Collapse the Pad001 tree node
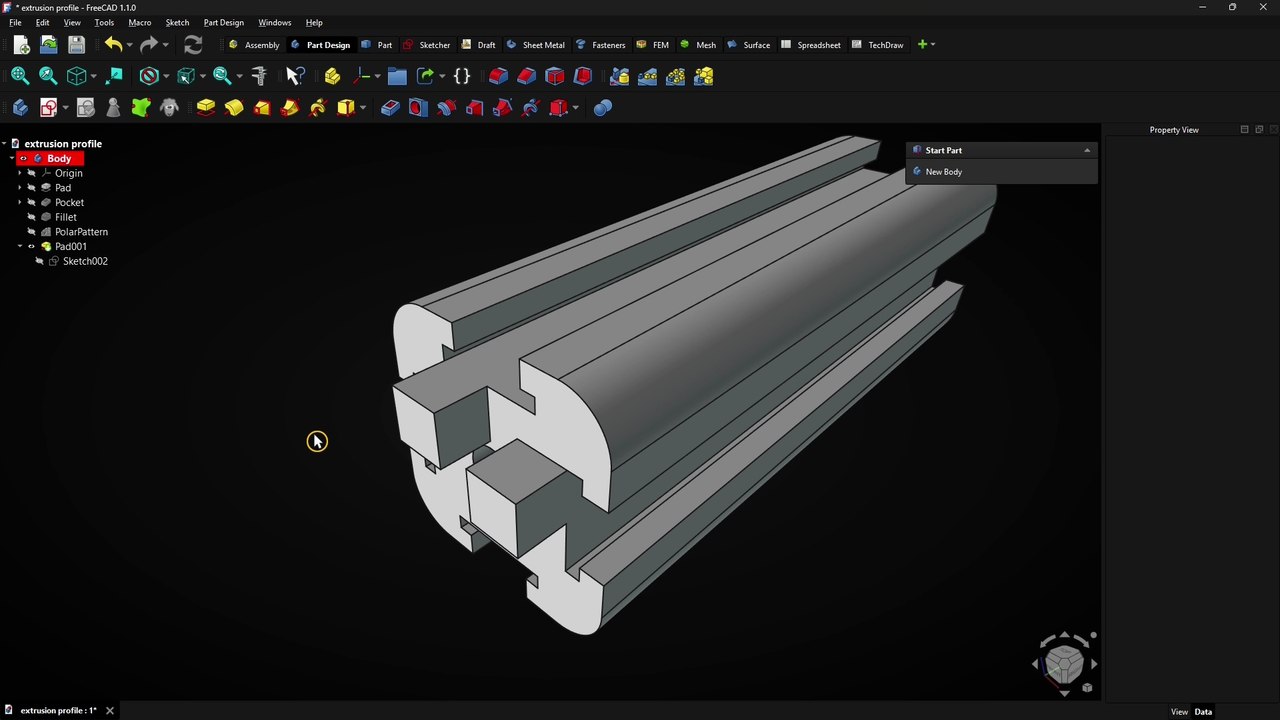The image size is (1280, 720). click(20, 247)
